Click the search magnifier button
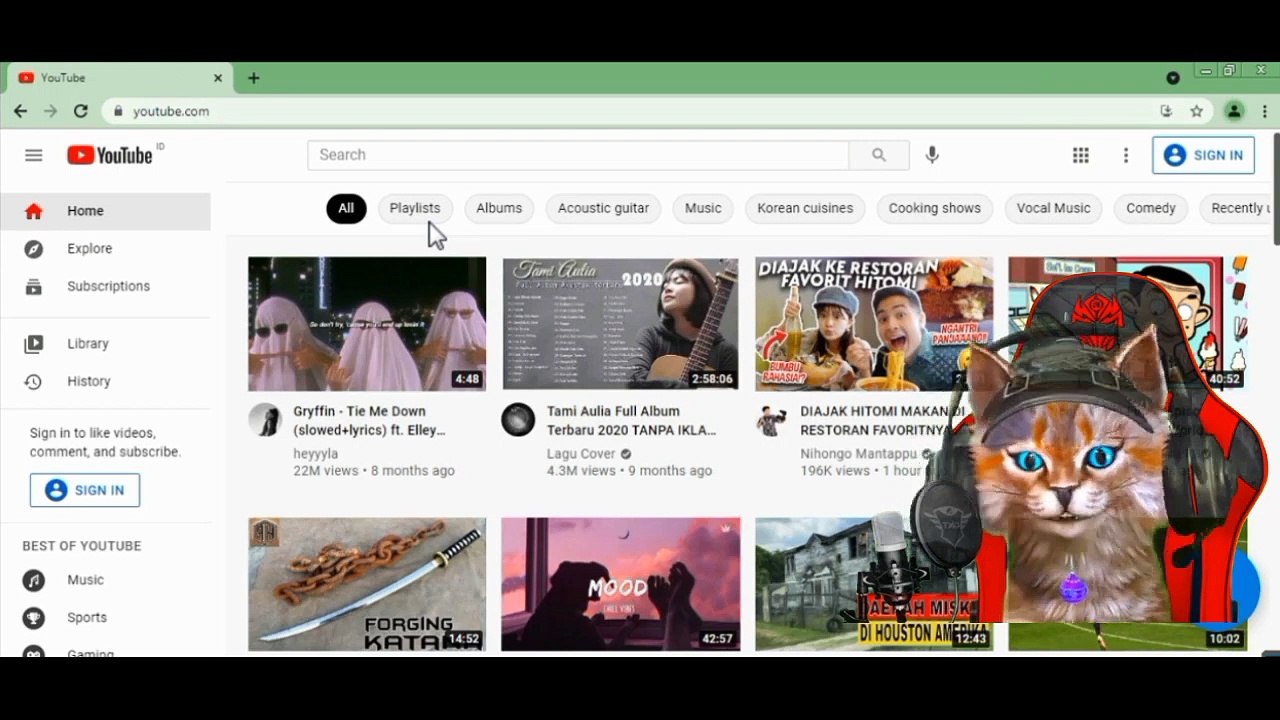 pyautogui.click(x=879, y=155)
